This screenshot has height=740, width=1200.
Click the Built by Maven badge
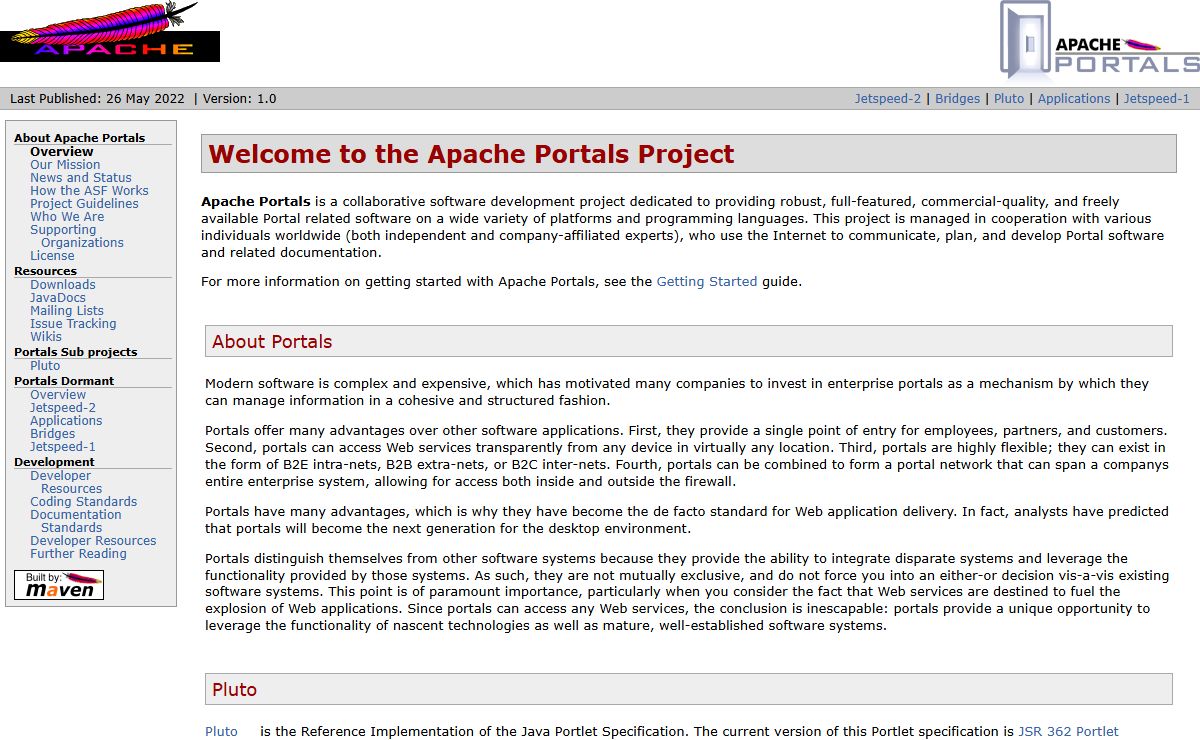59,585
